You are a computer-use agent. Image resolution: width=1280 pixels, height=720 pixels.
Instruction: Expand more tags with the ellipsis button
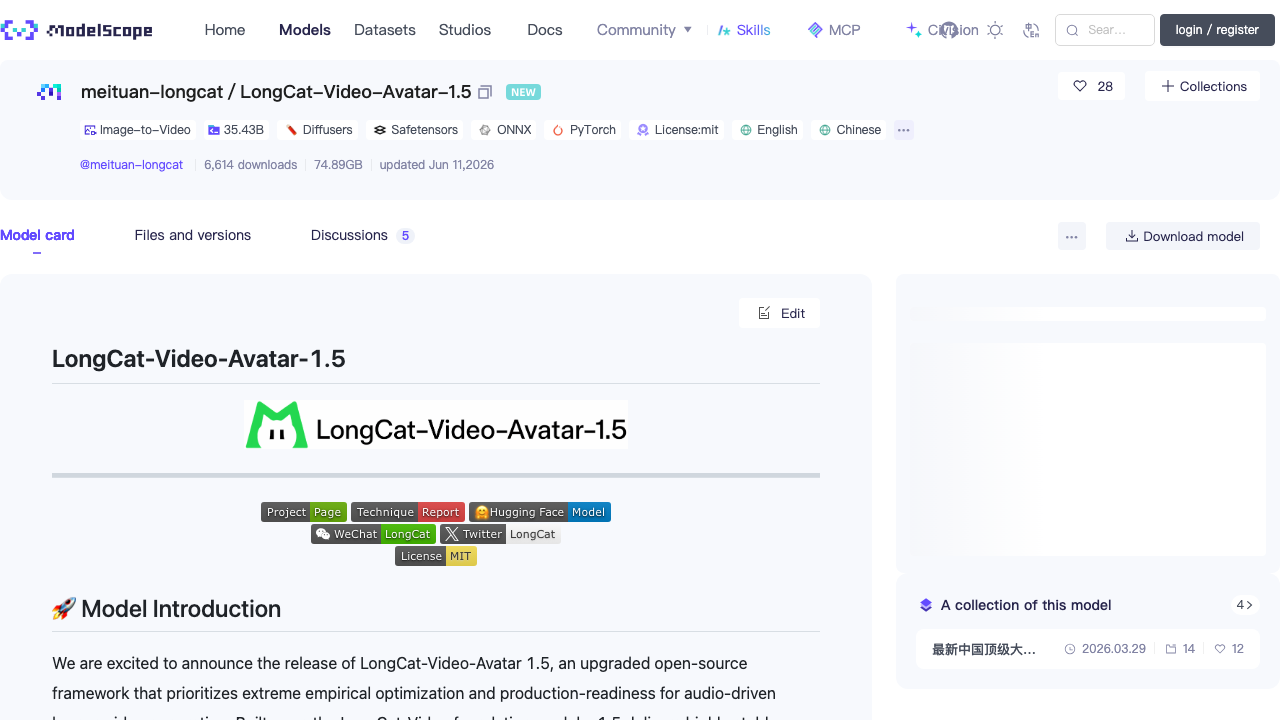click(904, 130)
